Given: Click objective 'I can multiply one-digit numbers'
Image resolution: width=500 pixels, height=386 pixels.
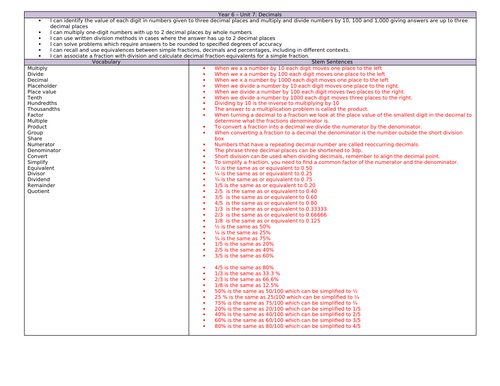Looking at the screenshot, I should (x=151, y=32).
